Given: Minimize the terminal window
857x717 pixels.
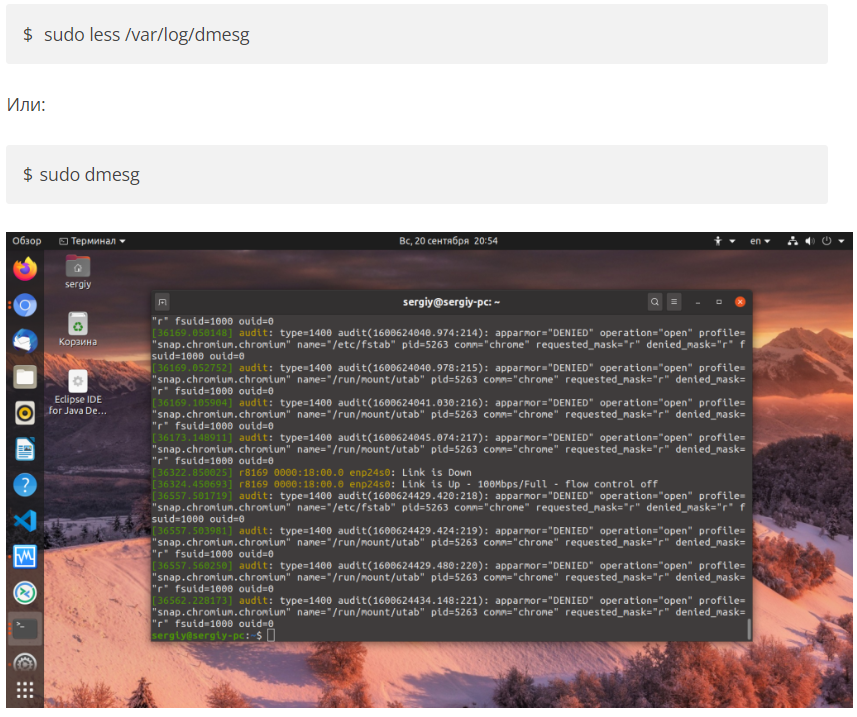Looking at the screenshot, I should 698,302.
